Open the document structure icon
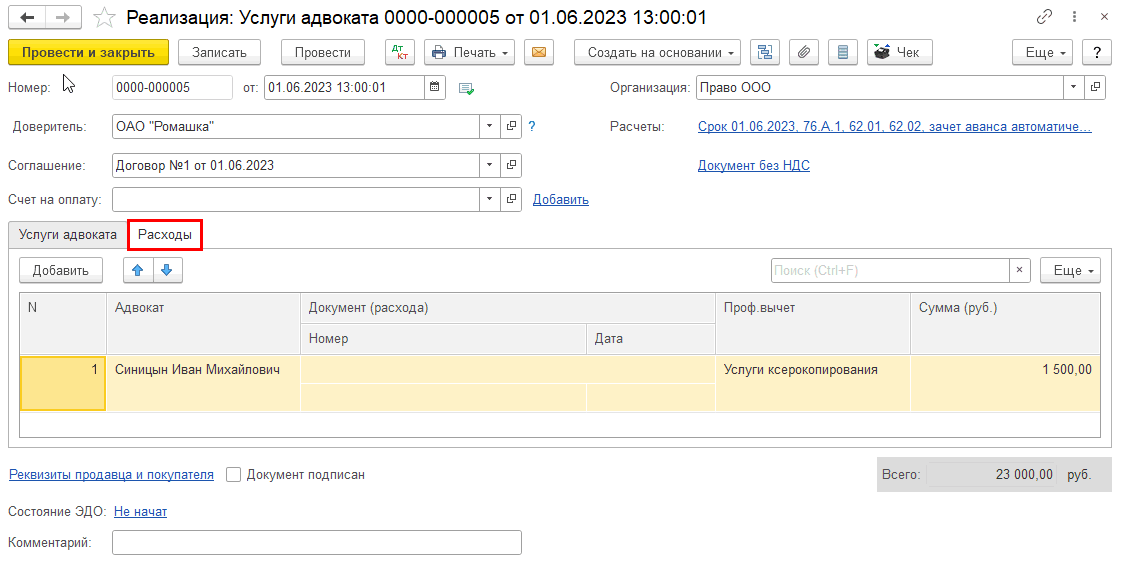 click(x=765, y=52)
